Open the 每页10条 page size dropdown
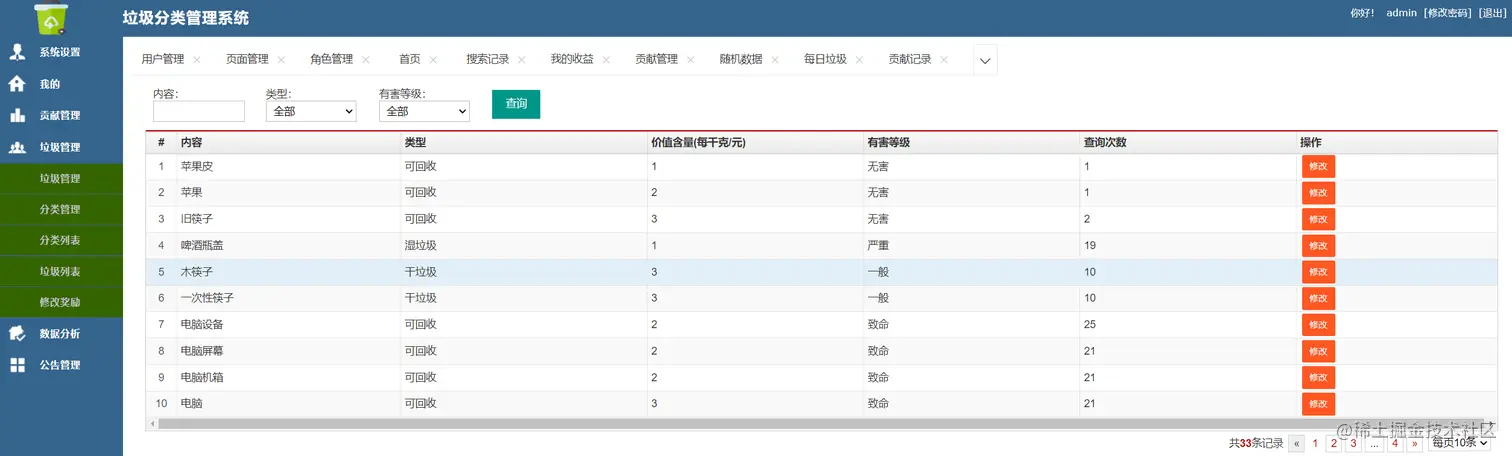This screenshot has width=1512, height=456. [x=1459, y=443]
